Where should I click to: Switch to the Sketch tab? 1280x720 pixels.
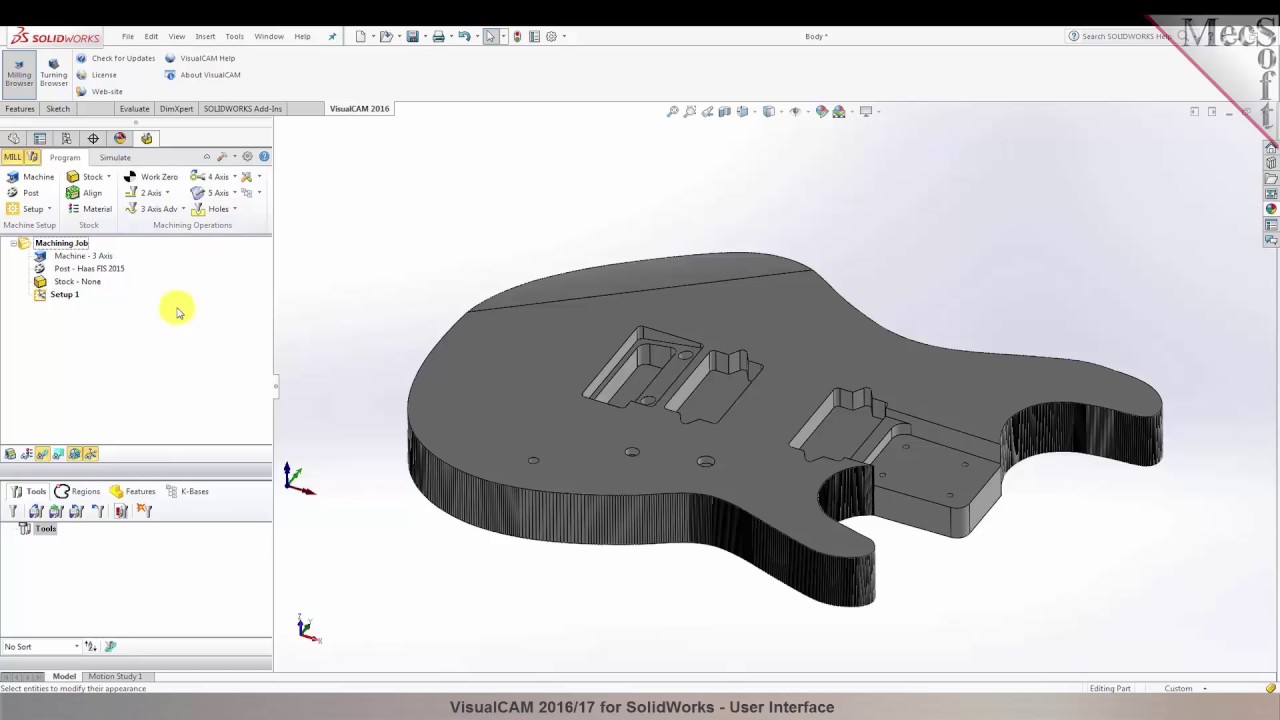pyautogui.click(x=58, y=108)
